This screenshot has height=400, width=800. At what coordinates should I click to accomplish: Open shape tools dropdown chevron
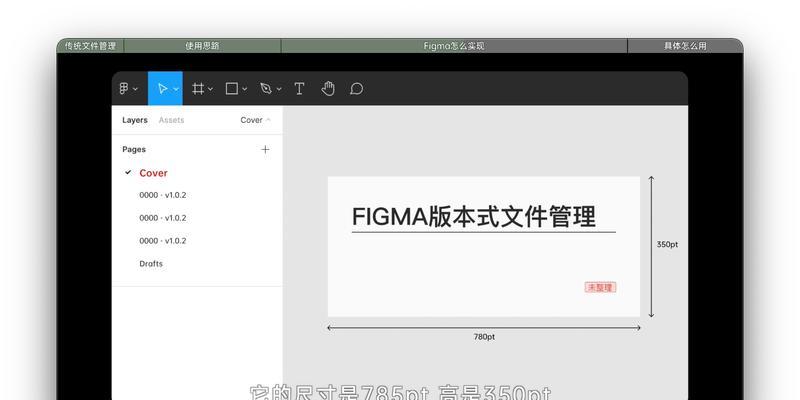click(x=244, y=89)
